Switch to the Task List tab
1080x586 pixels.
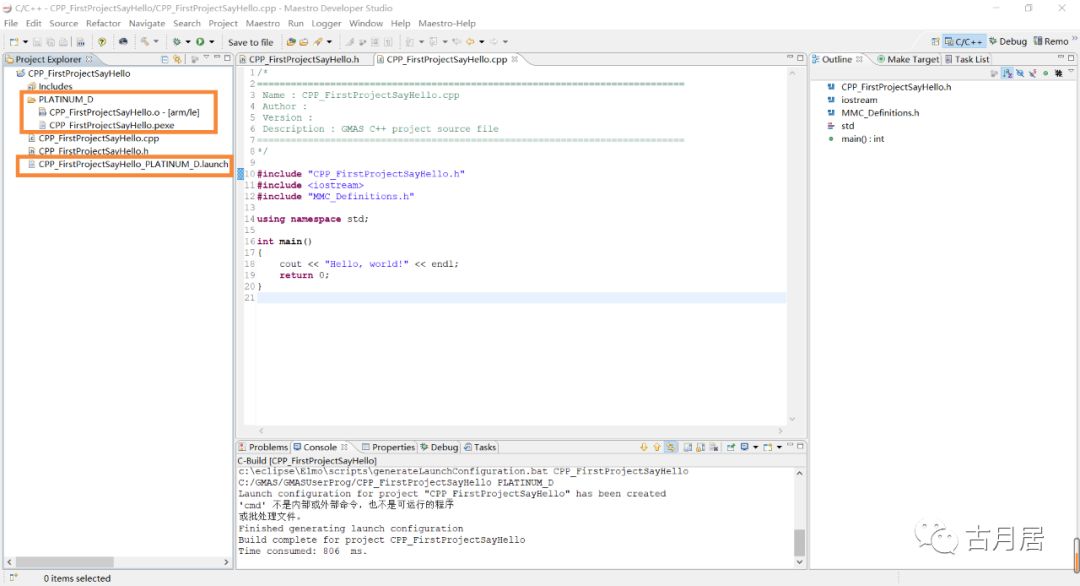coord(967,59)
